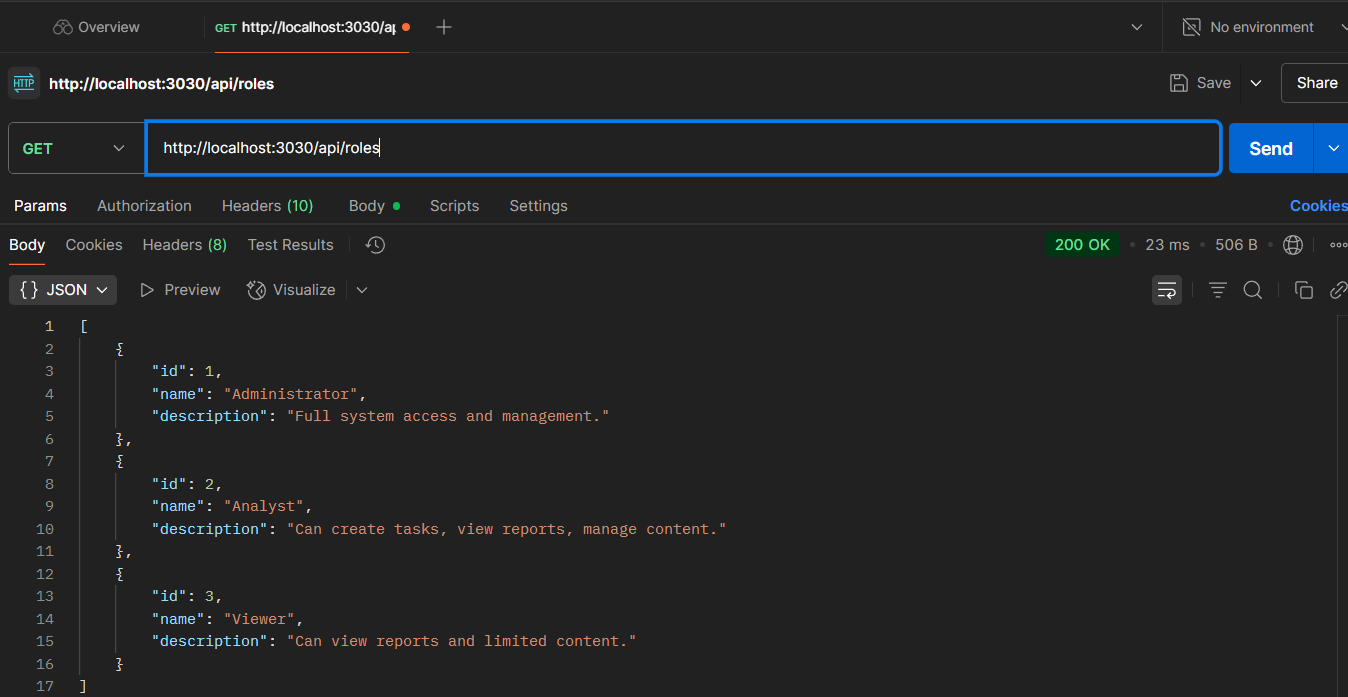Click "Viewer" value in JSON
1348x697 pixels.
(260, 619)
